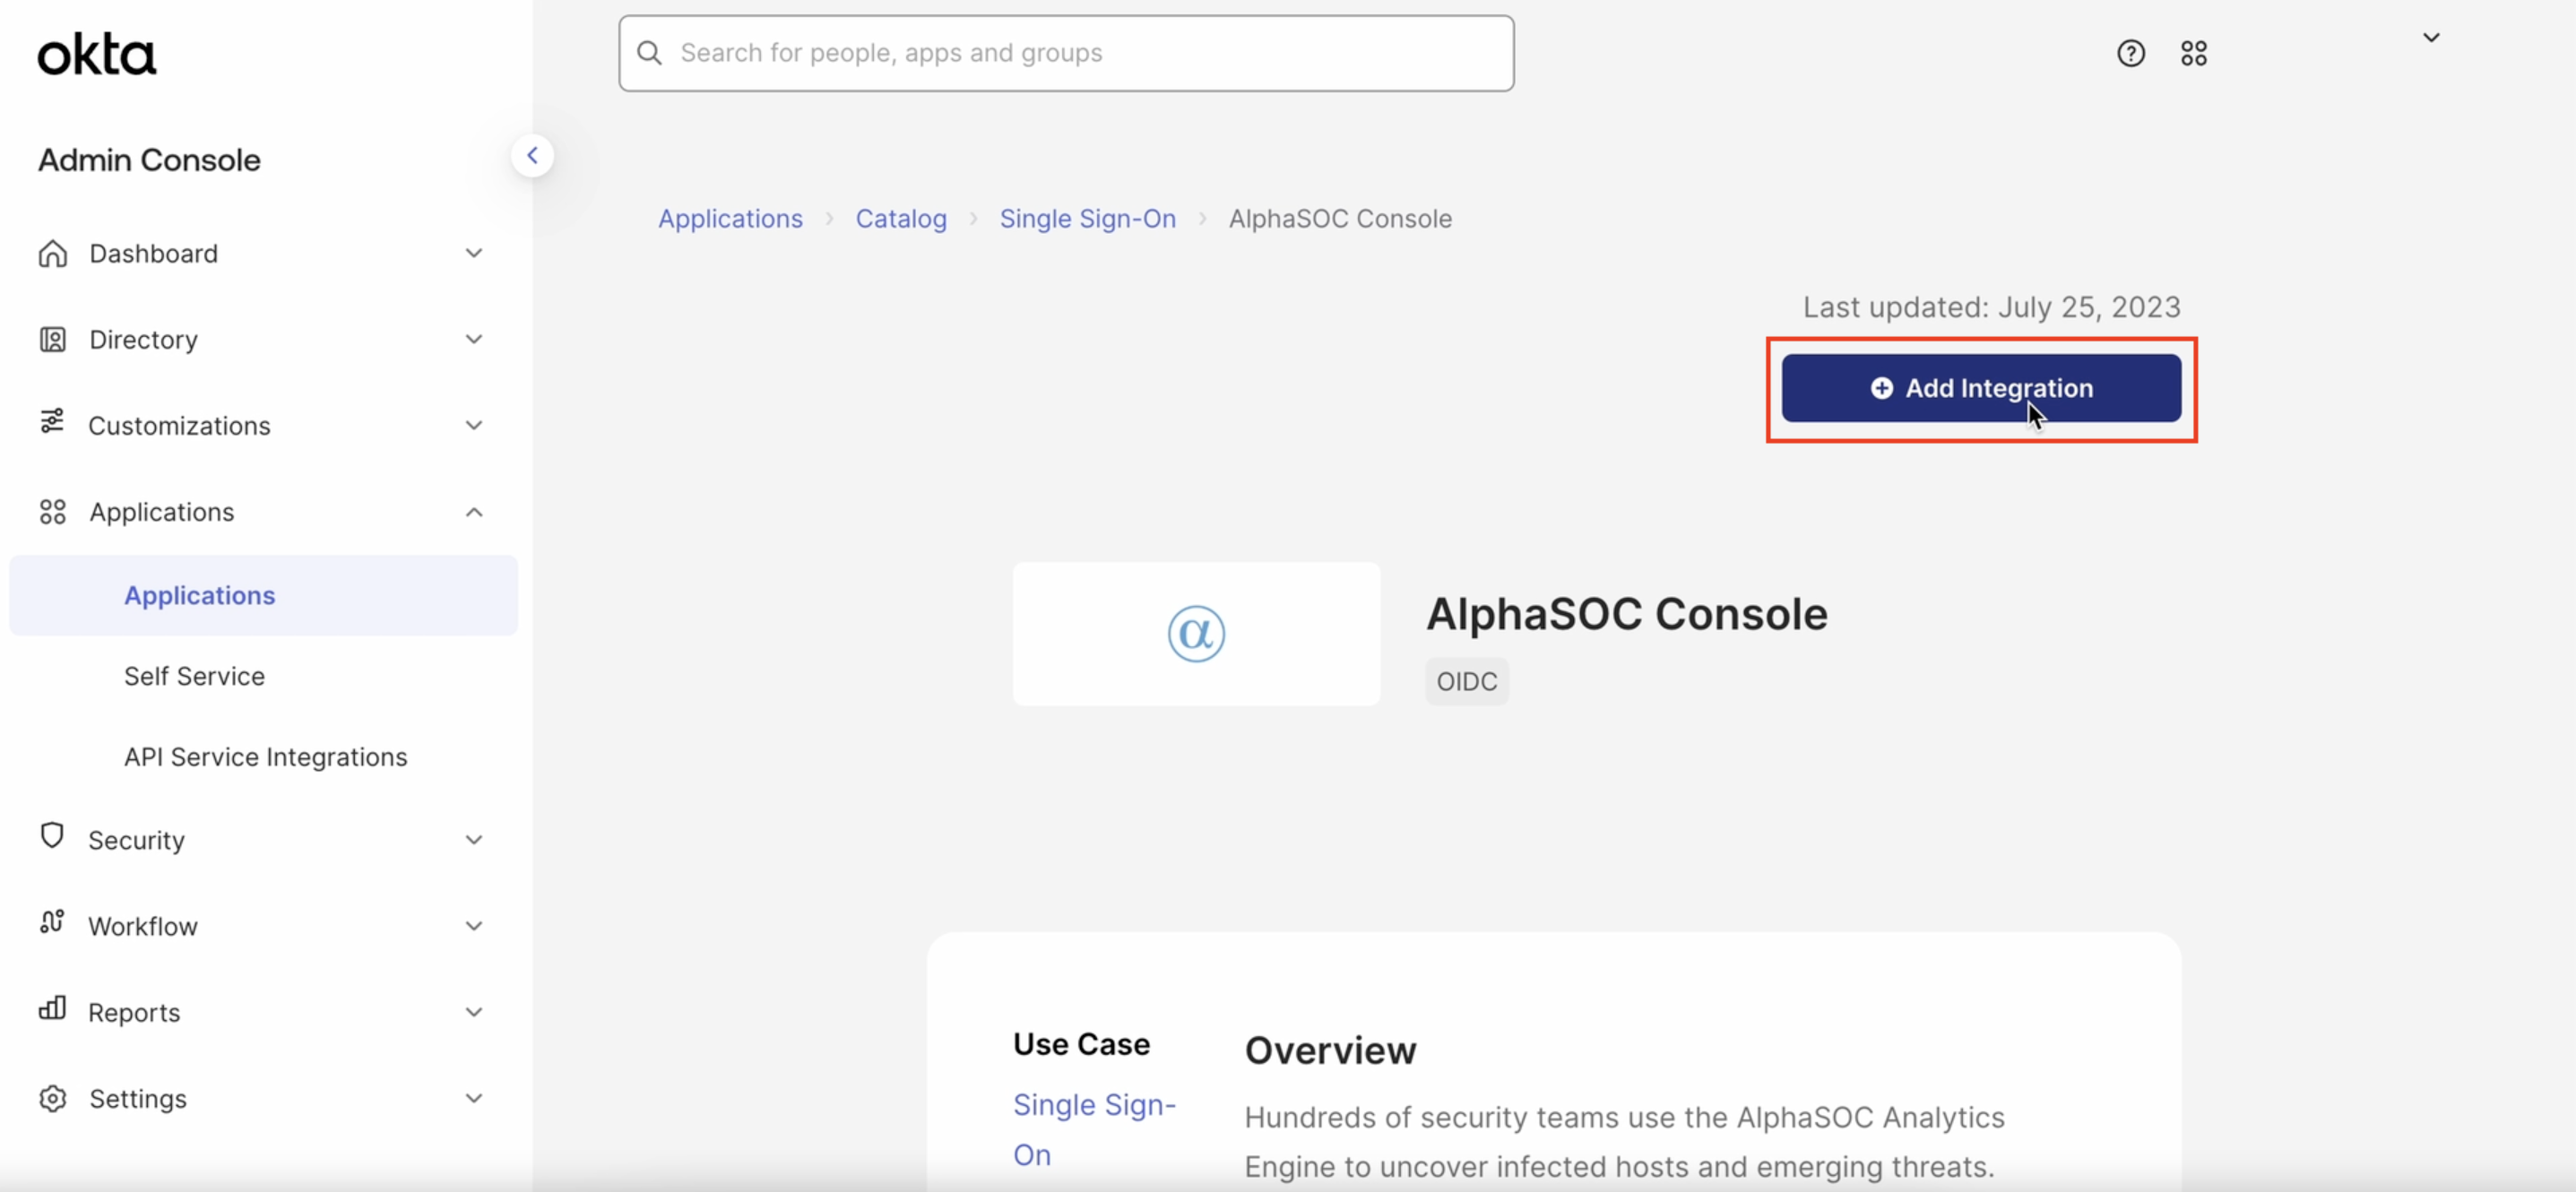Image resolution: width=2576 pixels, height=1192 pixels.
Task: Click the Add Integration button
Action: point(1980,388)
